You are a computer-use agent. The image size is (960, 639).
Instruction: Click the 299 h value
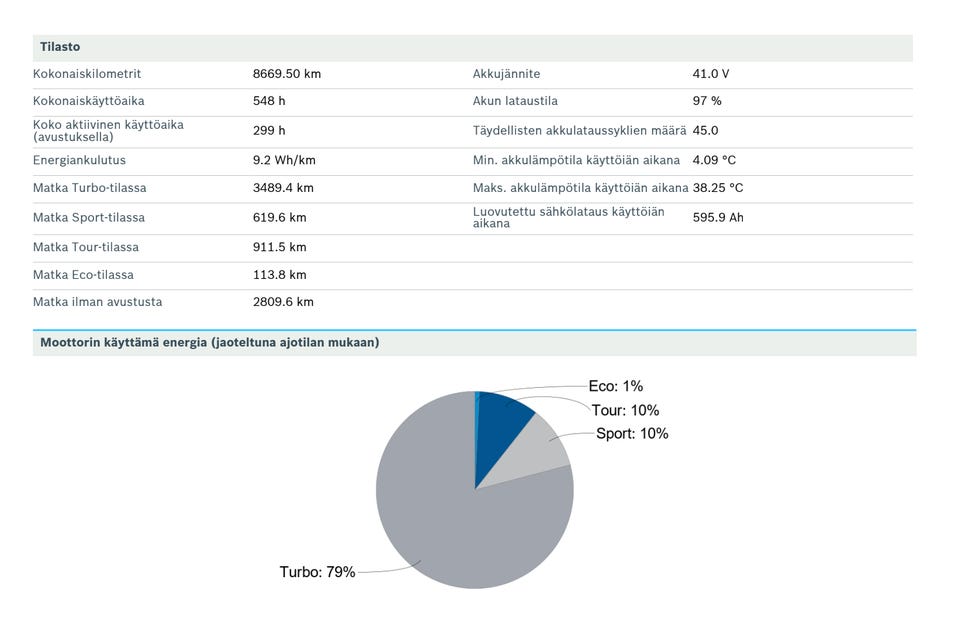[x=269, y=130]
